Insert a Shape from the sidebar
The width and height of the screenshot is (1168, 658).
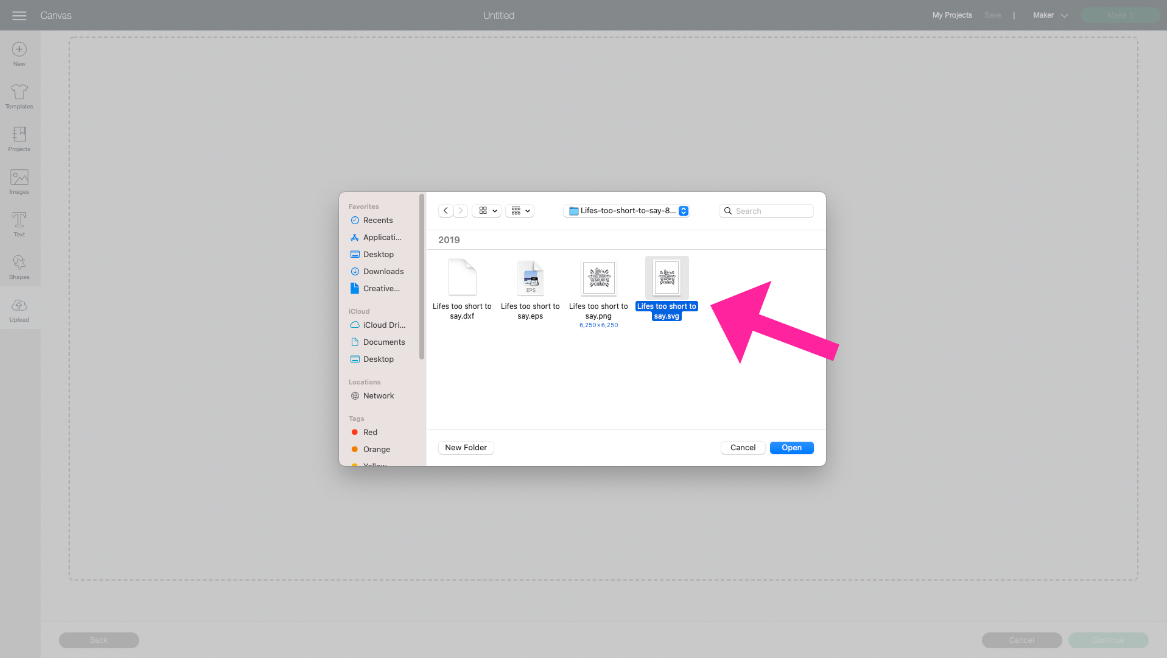(19, 265)
